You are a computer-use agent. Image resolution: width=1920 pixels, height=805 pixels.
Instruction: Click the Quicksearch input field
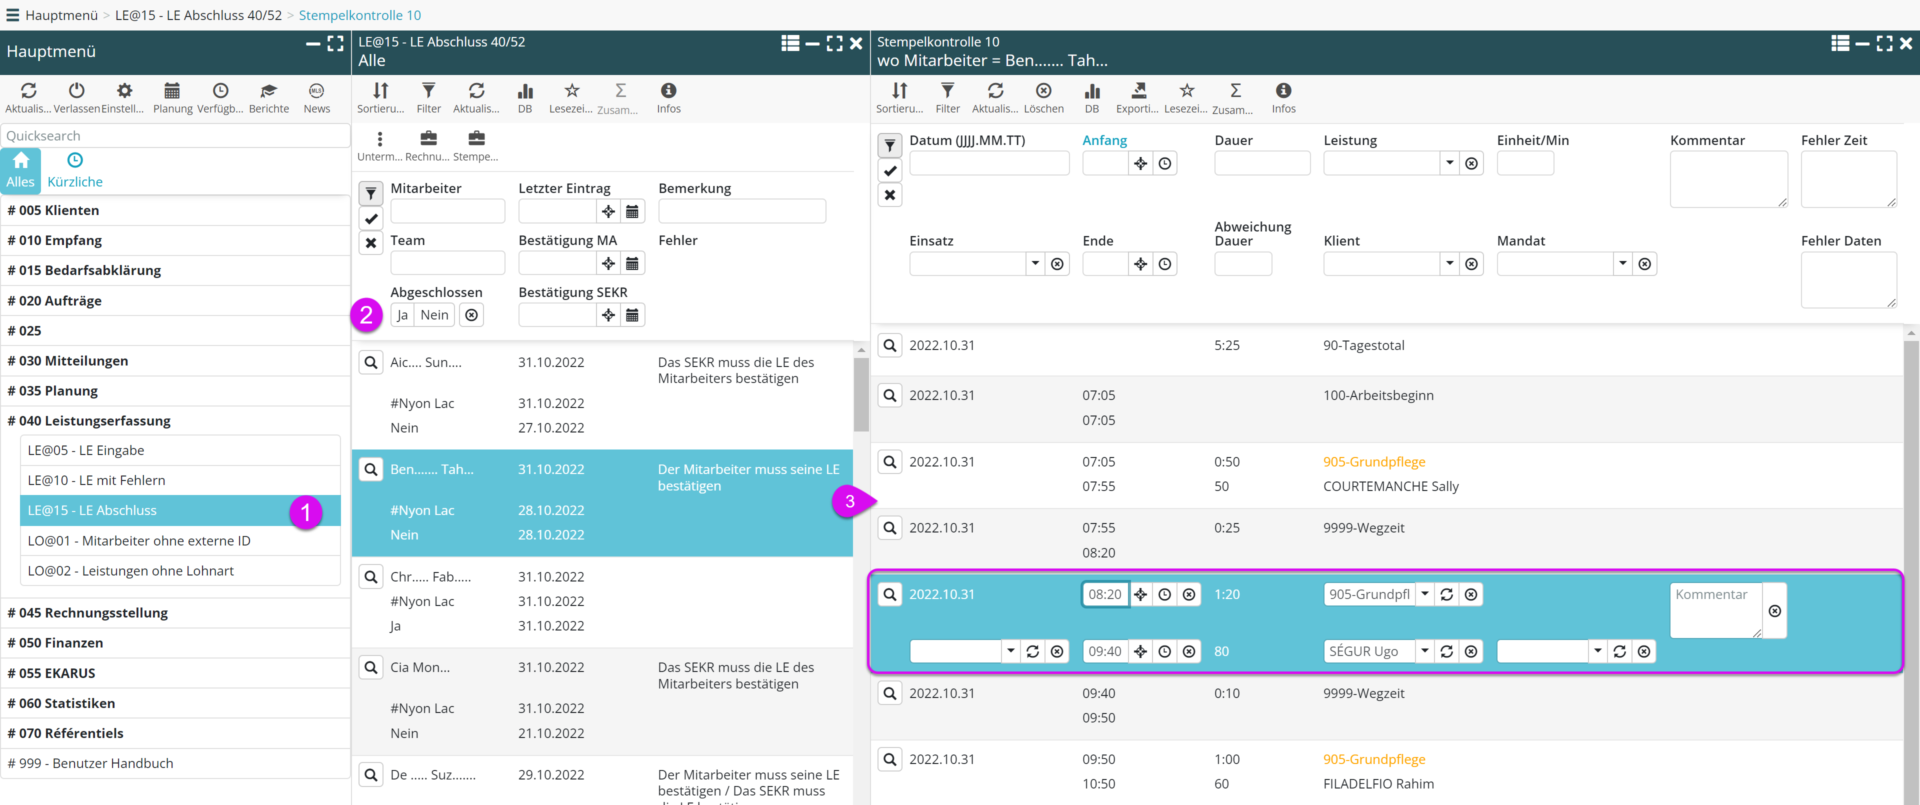(175, 136)
